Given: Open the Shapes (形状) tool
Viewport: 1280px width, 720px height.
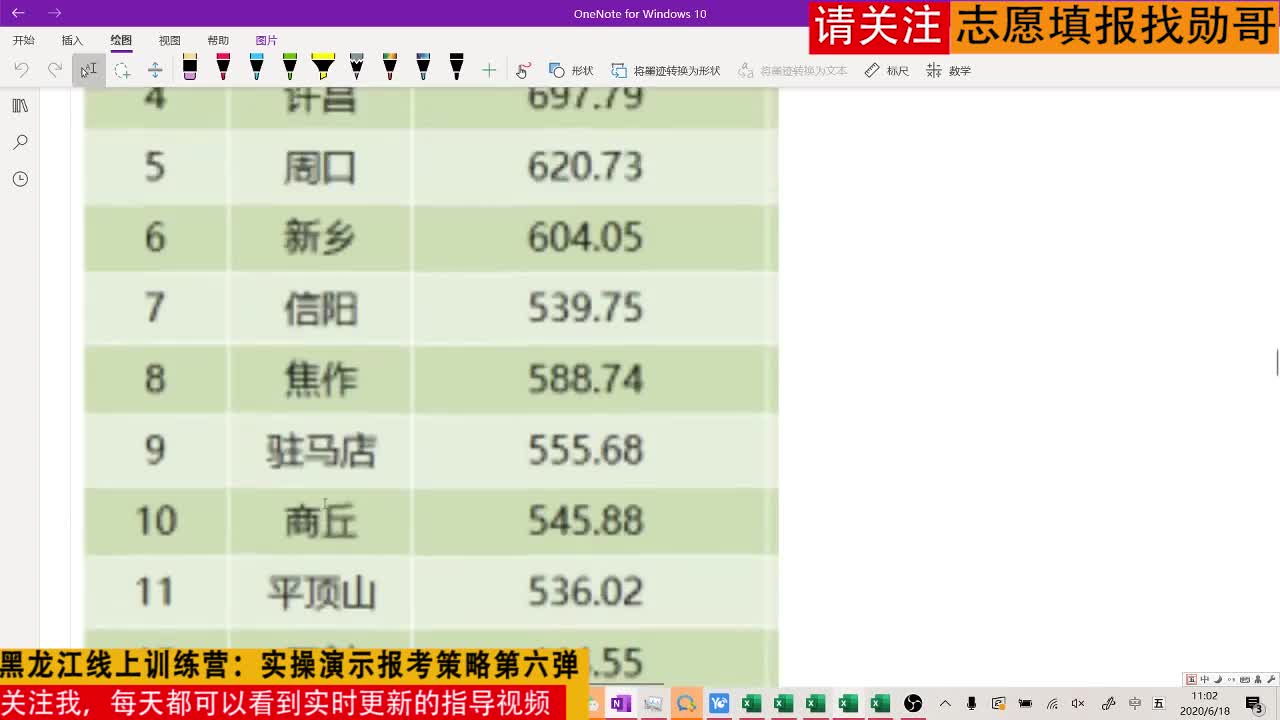Looking at the screenshot, I should [x=571, y=70].
